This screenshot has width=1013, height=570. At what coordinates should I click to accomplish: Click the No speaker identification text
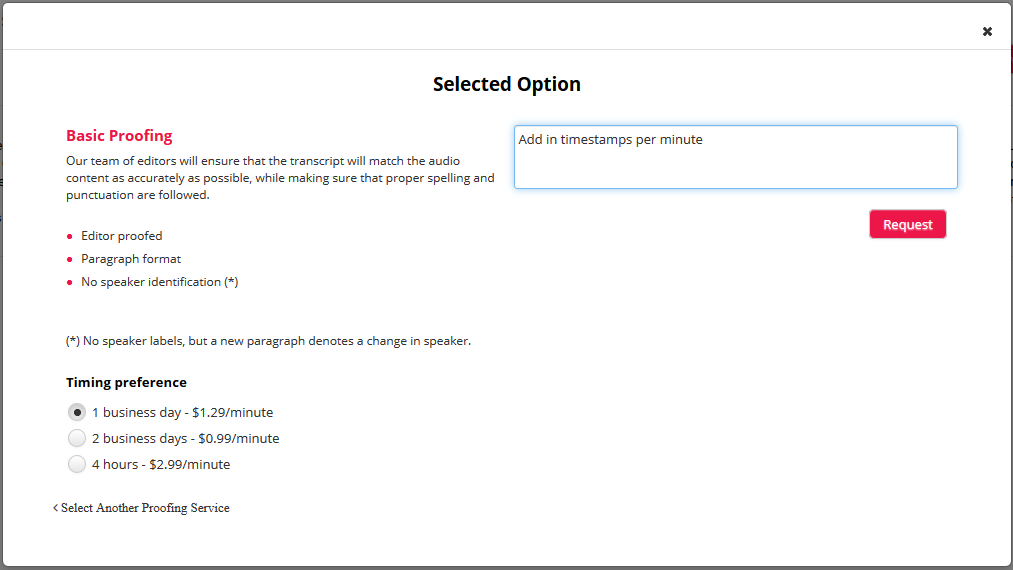click(x=160, y=282)
